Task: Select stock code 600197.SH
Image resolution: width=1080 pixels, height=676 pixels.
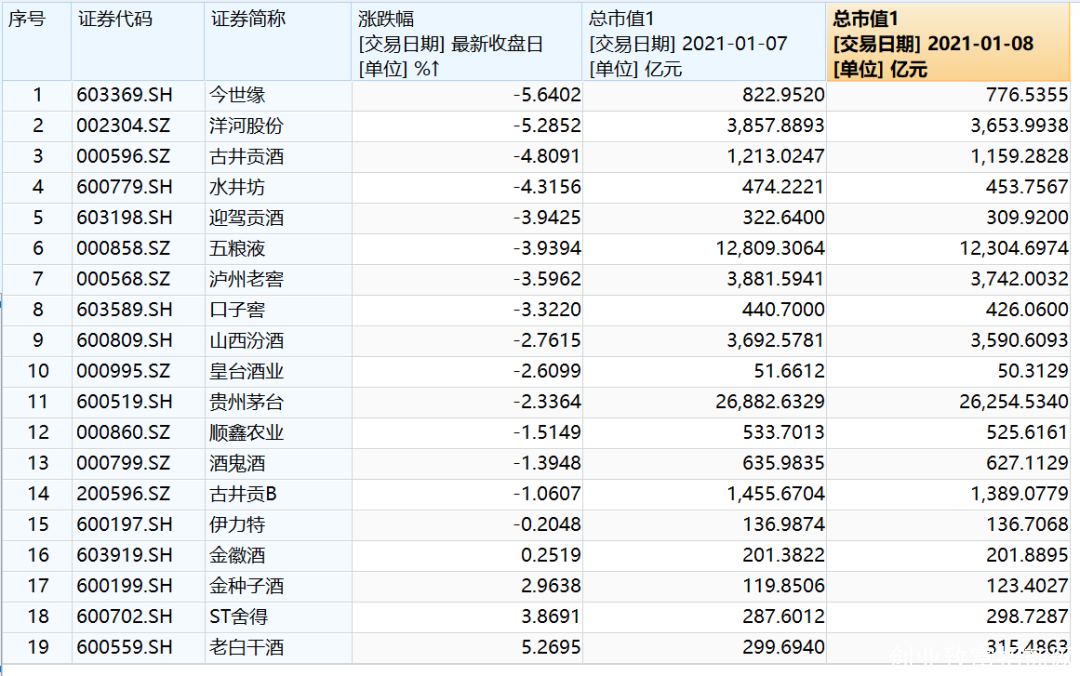Action: click(125, 524)
